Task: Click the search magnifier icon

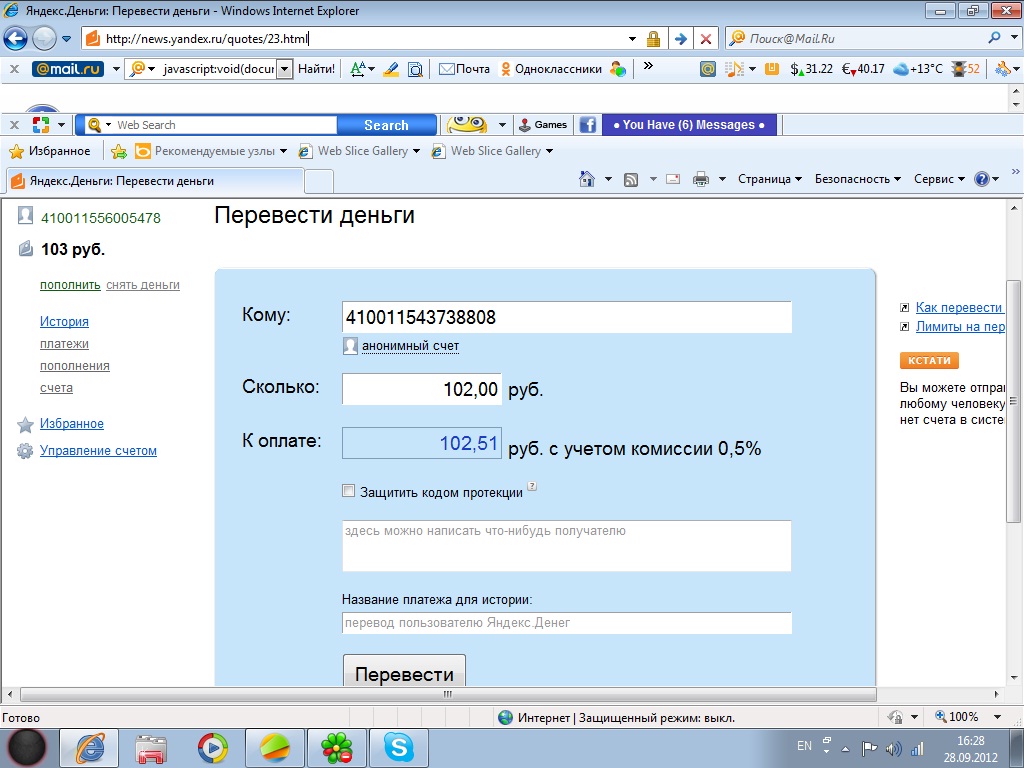Action: click(x=995, y=38)
